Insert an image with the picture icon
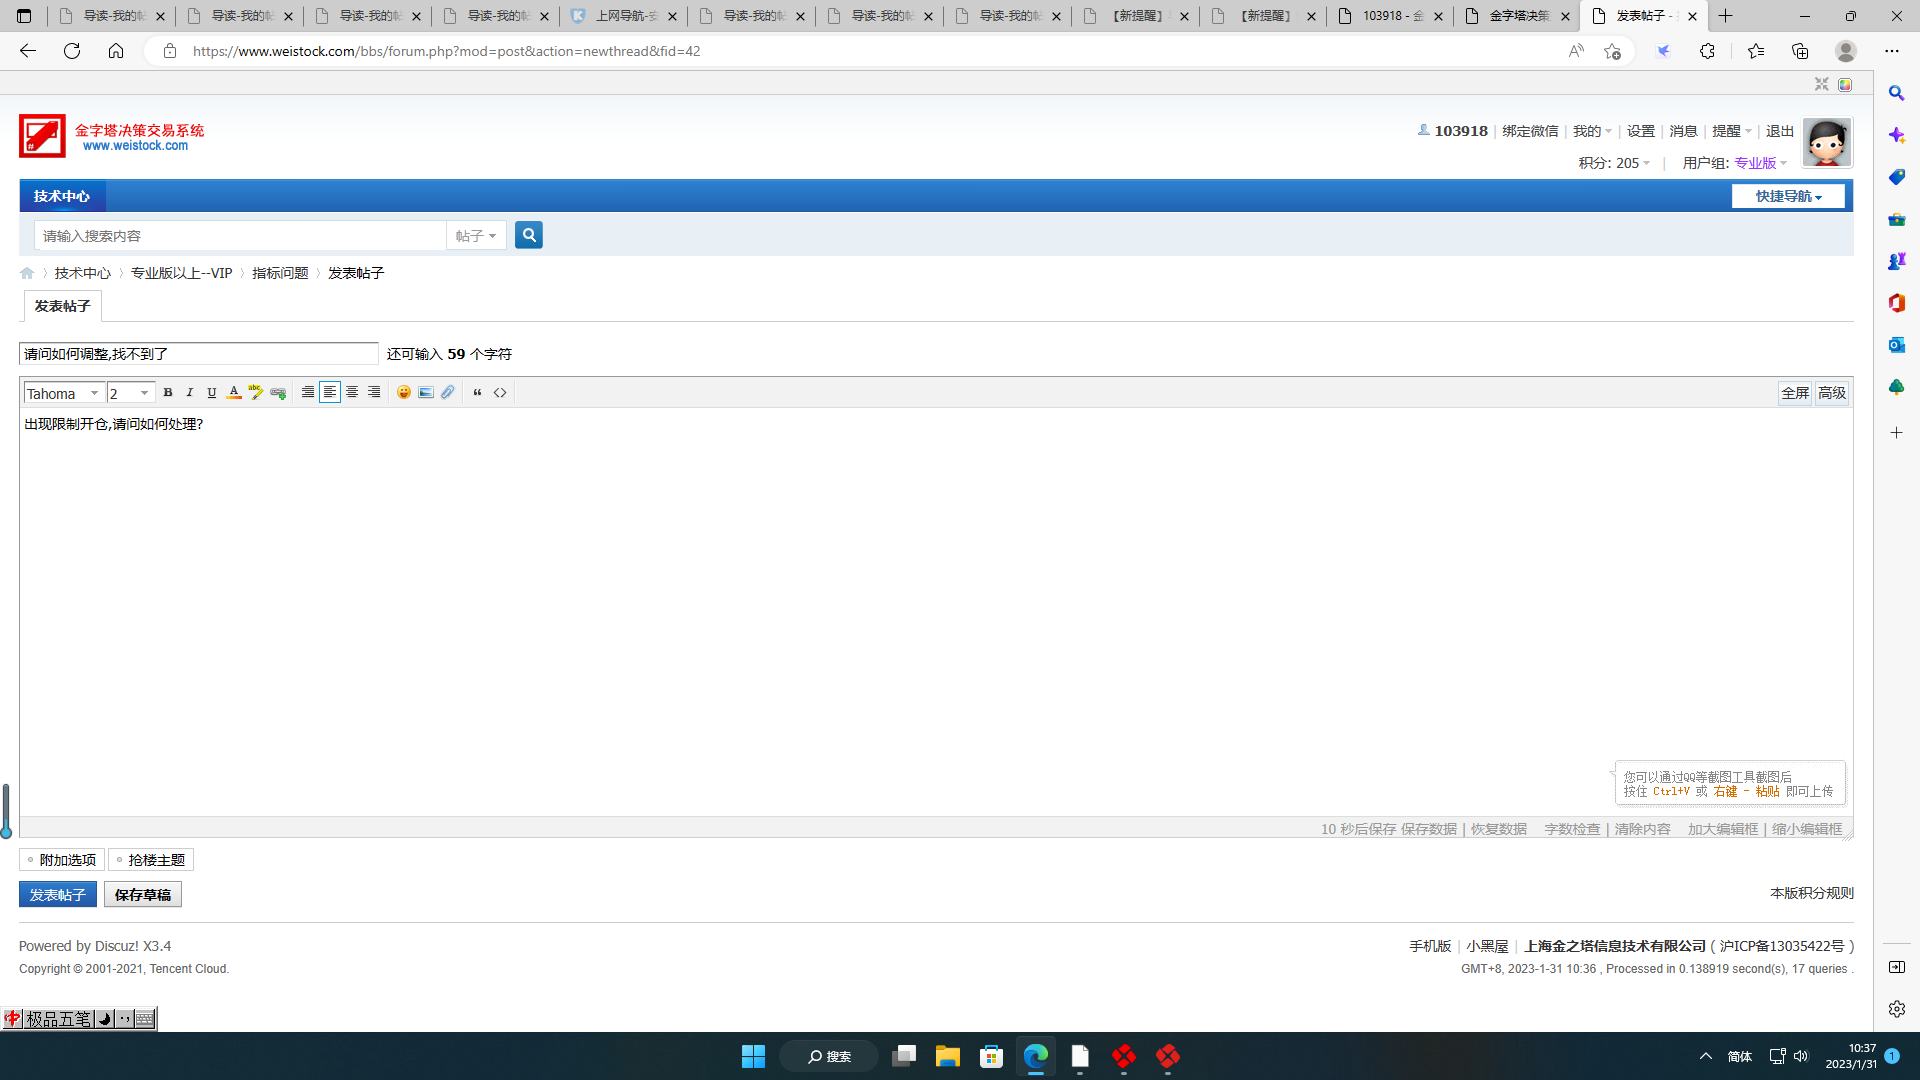 (x=426, y=393)
